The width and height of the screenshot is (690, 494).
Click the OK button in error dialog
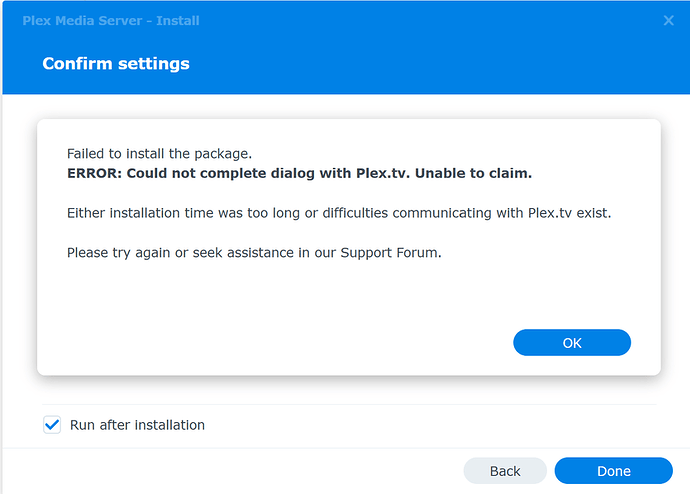coord(571,343)
